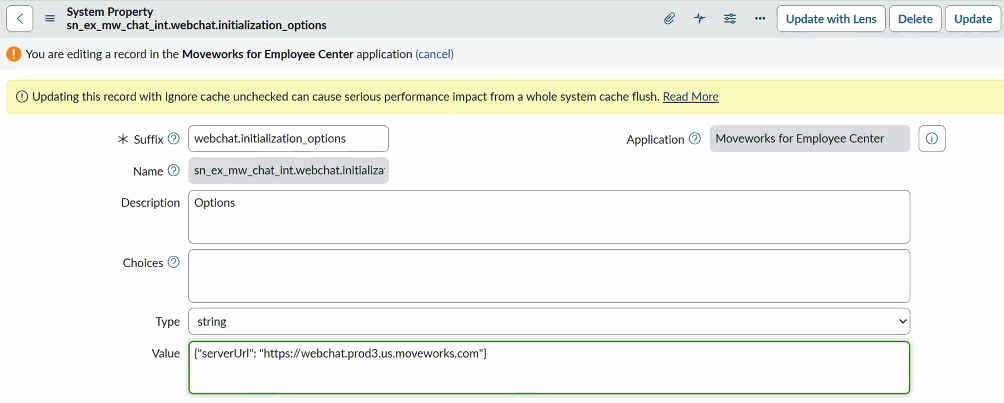Click into the Choices text area
The image size is (1004, 403).
point(549,276)
